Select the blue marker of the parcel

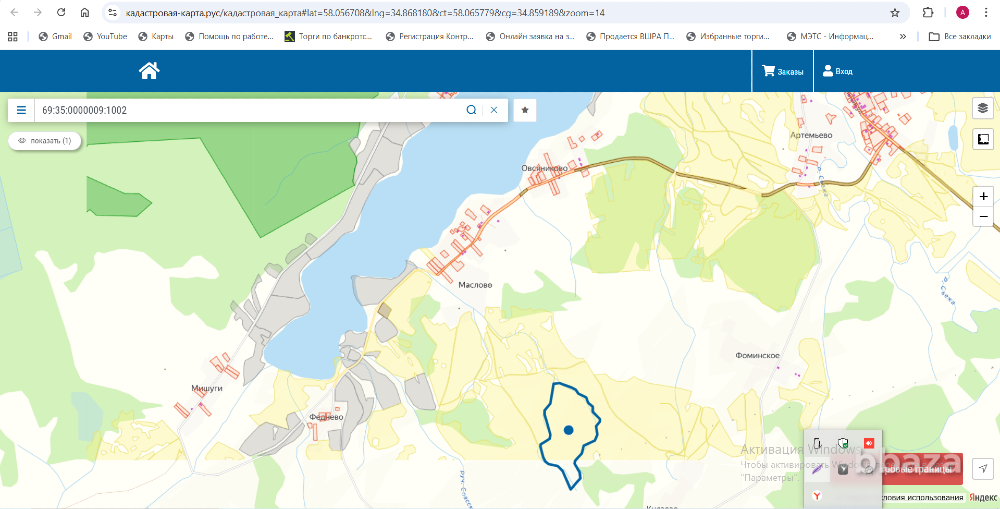click(568, 430)
